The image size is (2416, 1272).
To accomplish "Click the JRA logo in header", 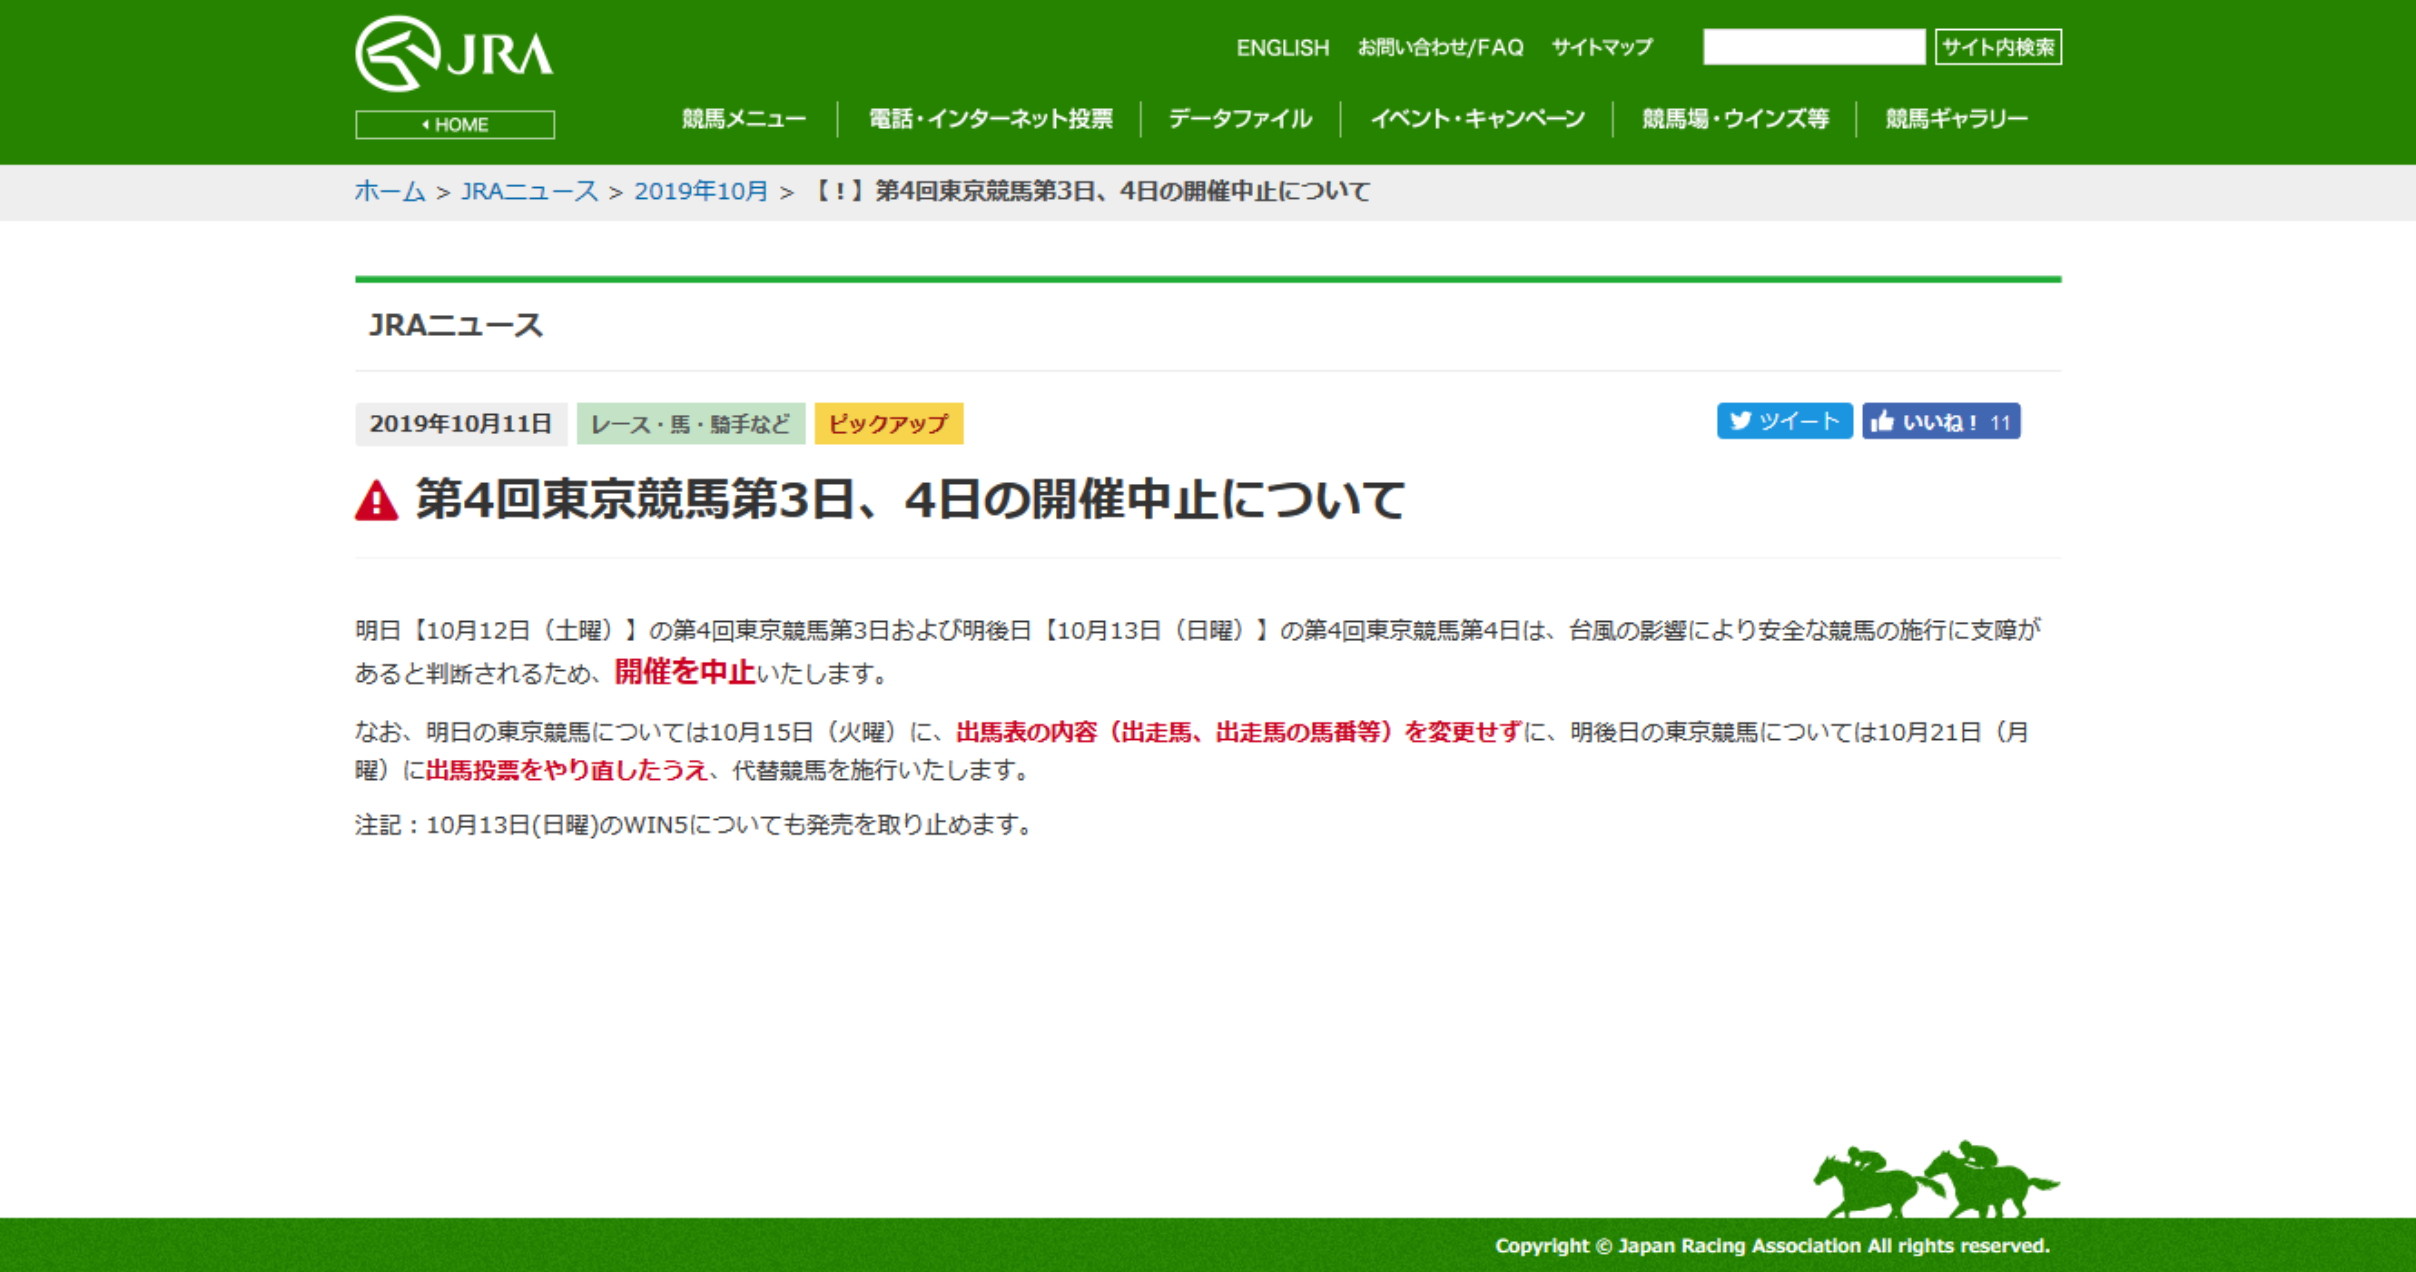I will tap(453, 54).
